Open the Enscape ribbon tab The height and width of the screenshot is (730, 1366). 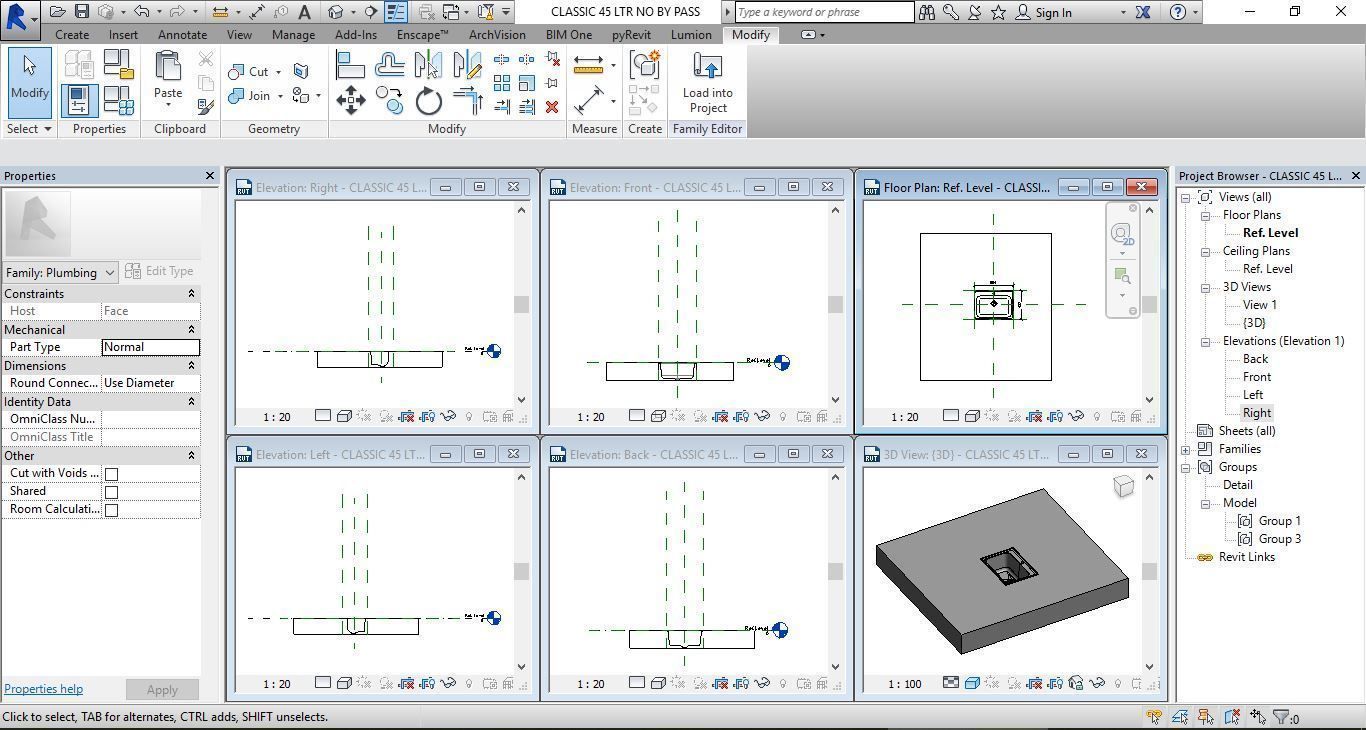click(422, 35)
